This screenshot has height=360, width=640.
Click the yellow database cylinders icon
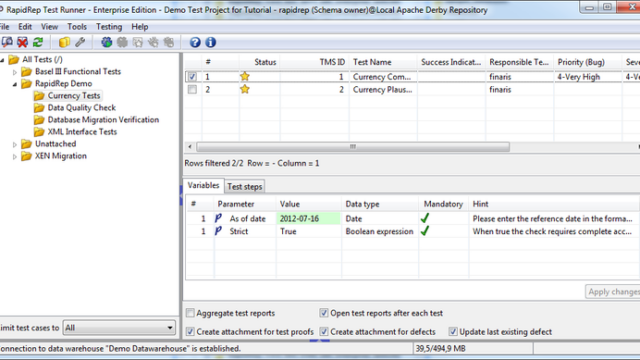tap(64, 42)
